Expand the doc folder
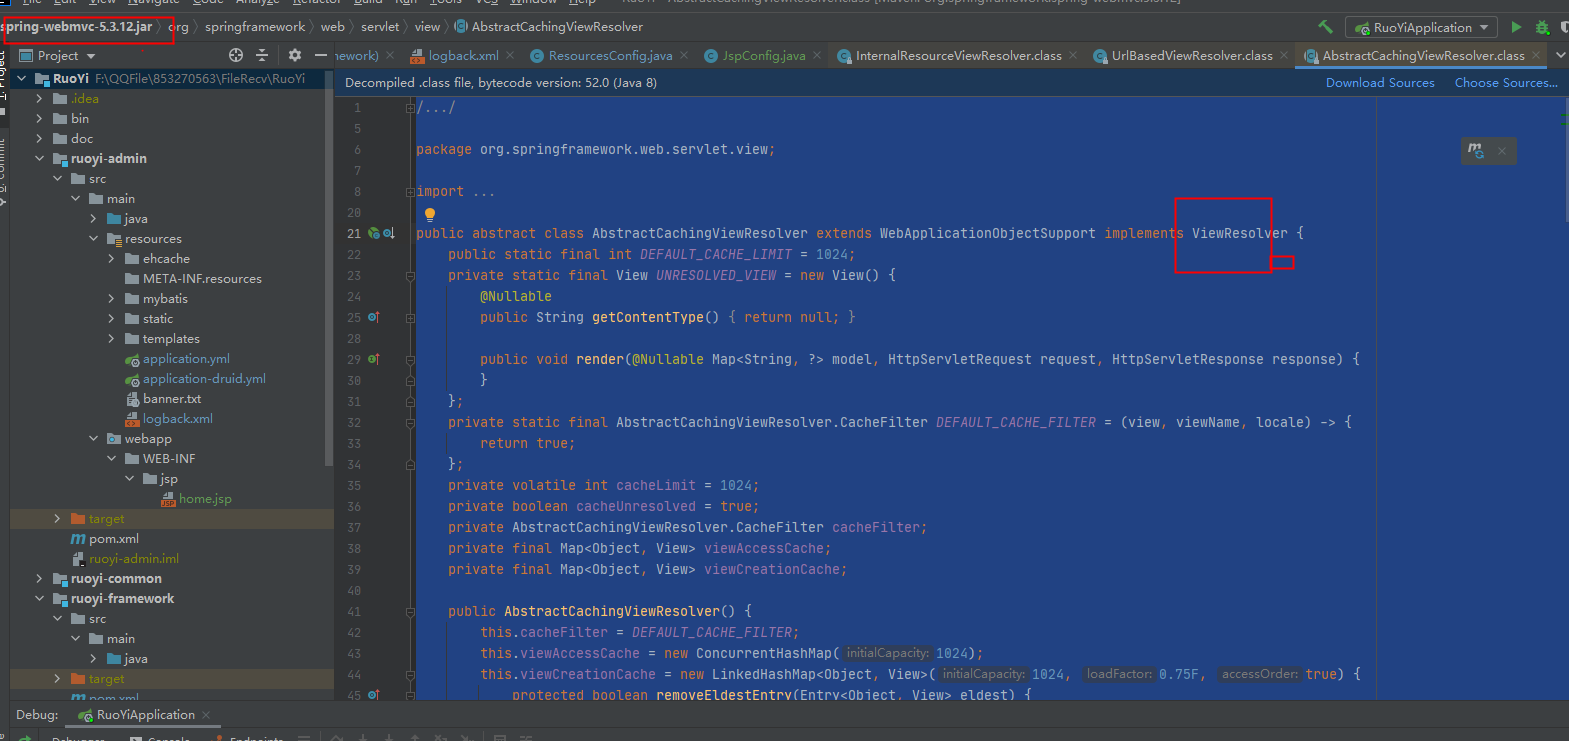Image resolution: width=1569 pixels, height=741 pixels. coord(39,138)
